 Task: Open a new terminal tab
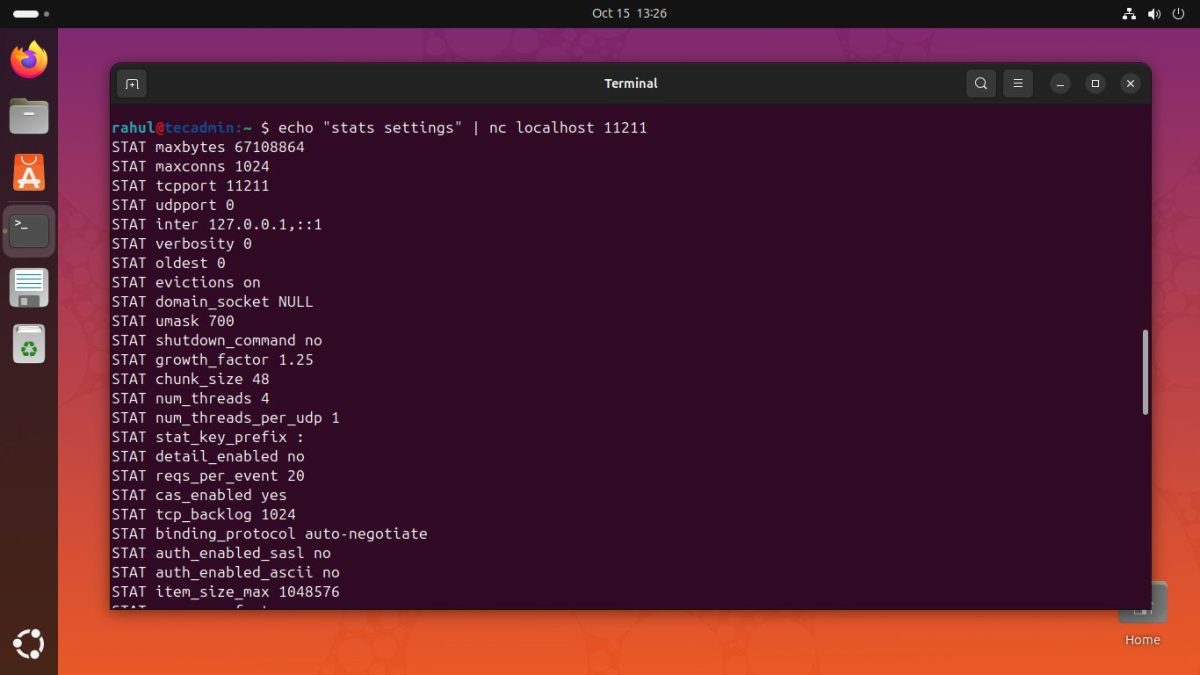click(x=132, y=84)
